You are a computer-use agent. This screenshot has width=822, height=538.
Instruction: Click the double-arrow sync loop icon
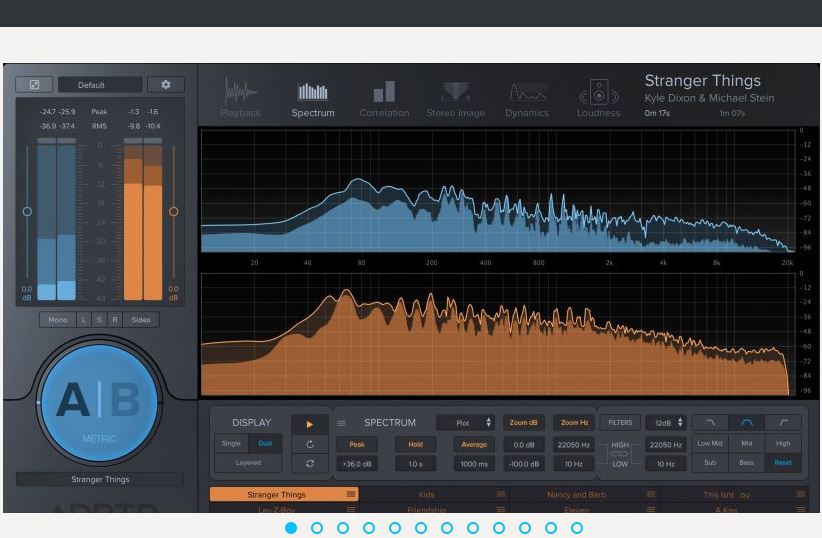[x=310, y=464]
